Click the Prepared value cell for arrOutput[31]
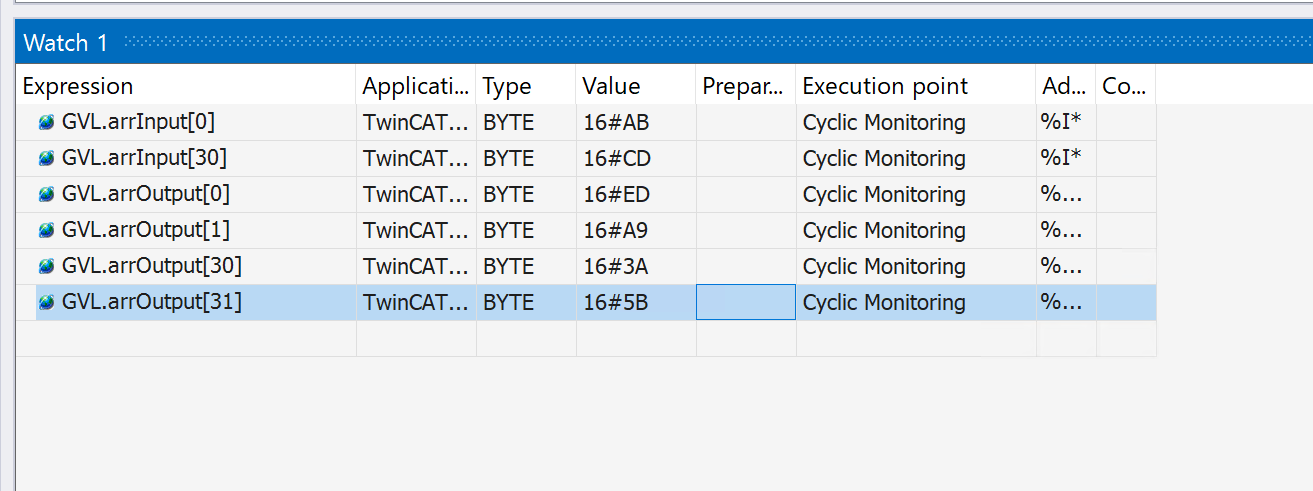 pyautogui.click(x=746, y=302)
